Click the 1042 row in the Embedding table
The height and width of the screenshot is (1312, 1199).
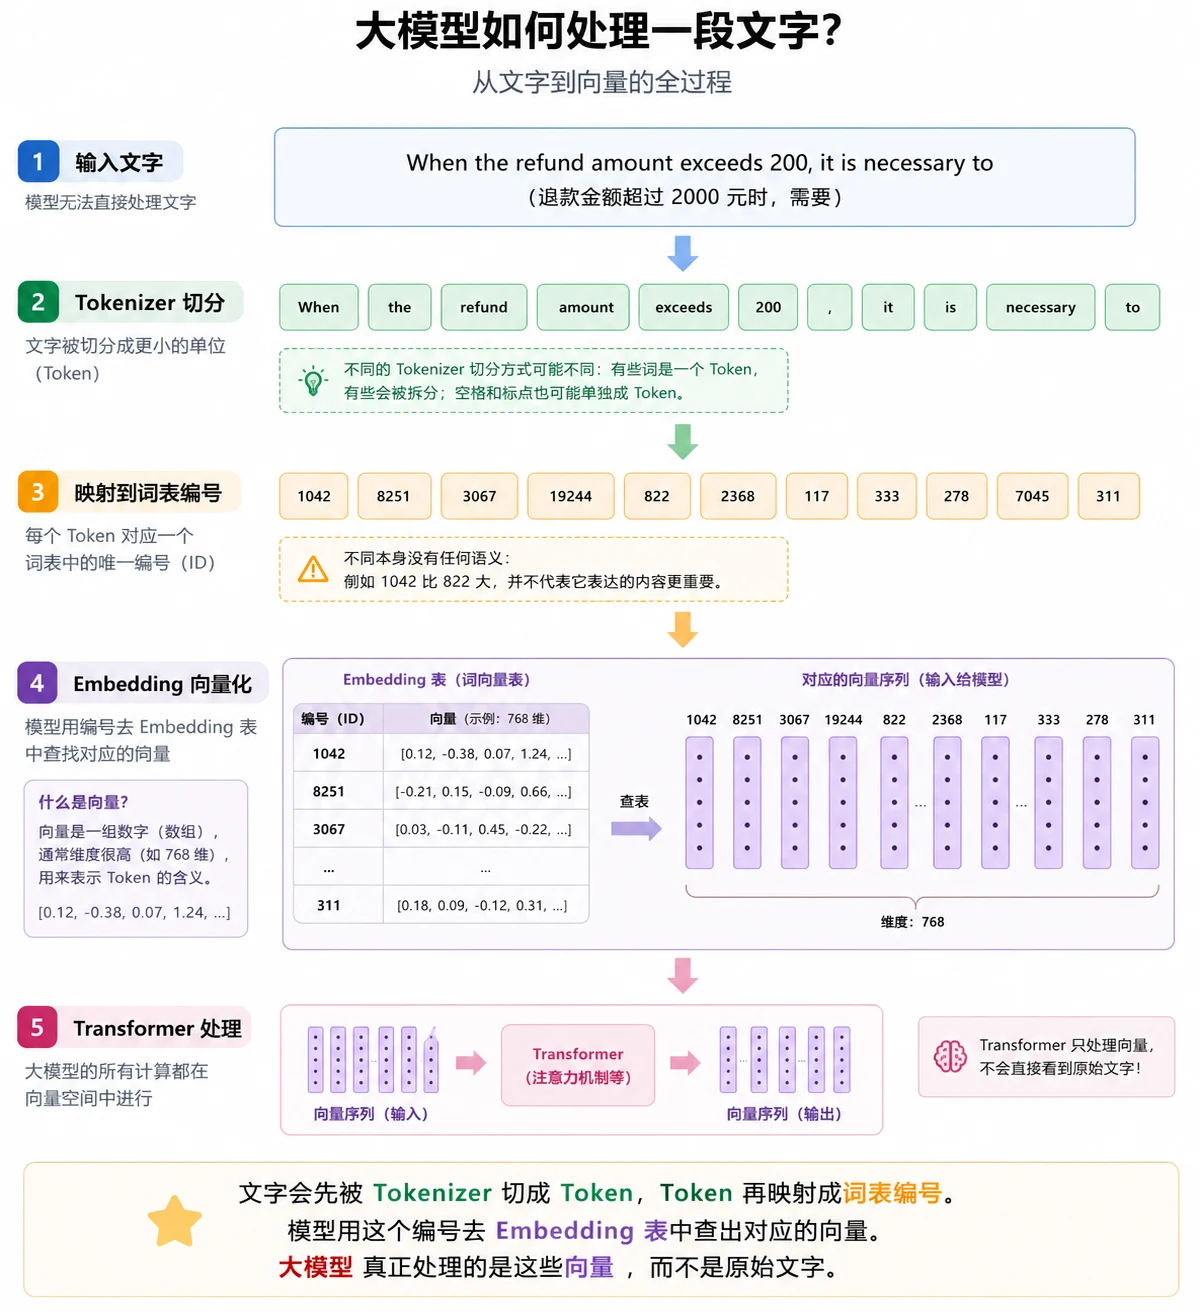point(442,754)
